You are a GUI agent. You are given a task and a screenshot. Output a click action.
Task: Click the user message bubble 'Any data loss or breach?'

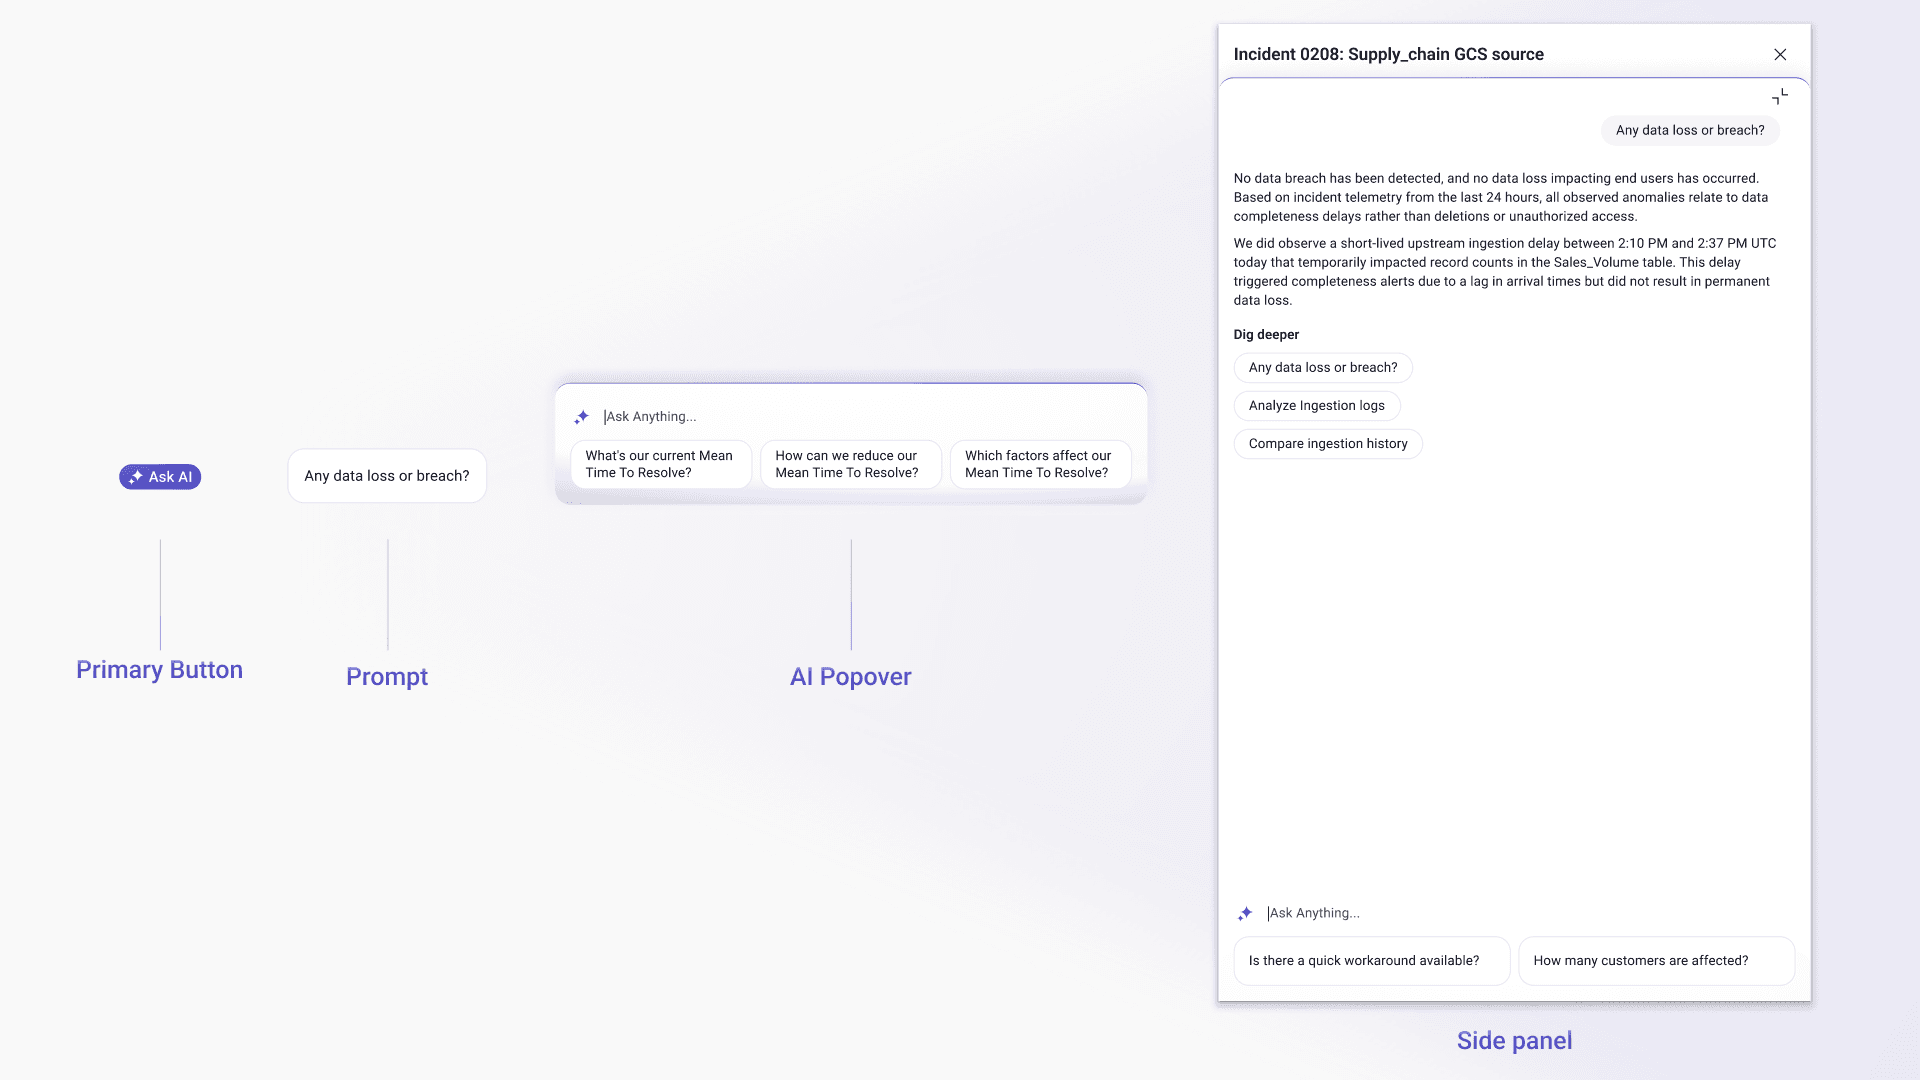point(1690,130)
